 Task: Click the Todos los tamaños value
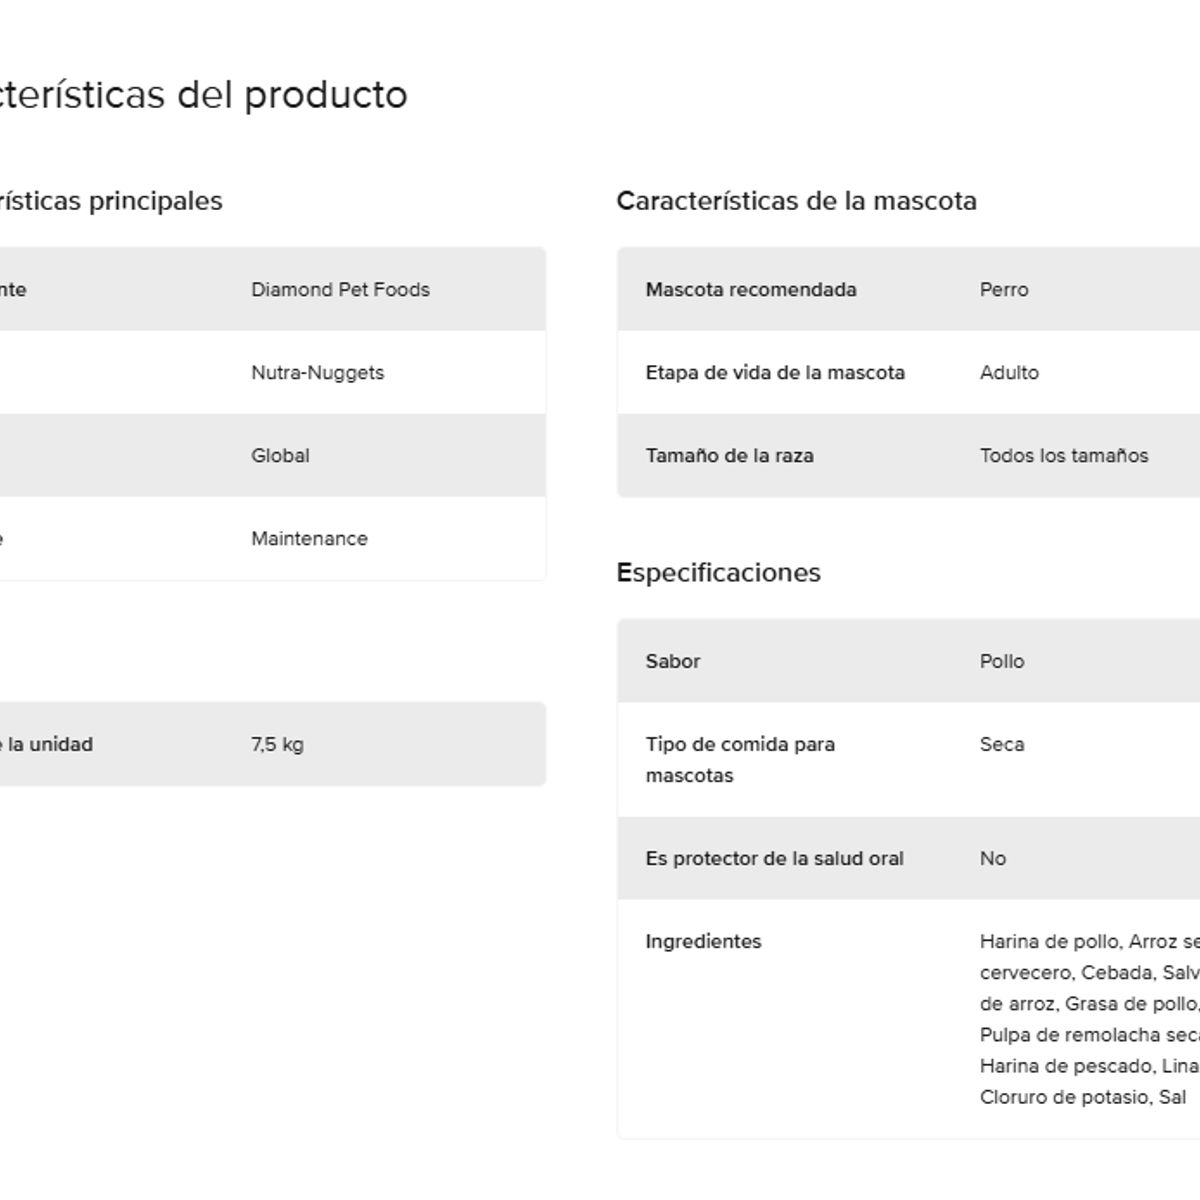pyautogui.click(x=1064, y=455)
